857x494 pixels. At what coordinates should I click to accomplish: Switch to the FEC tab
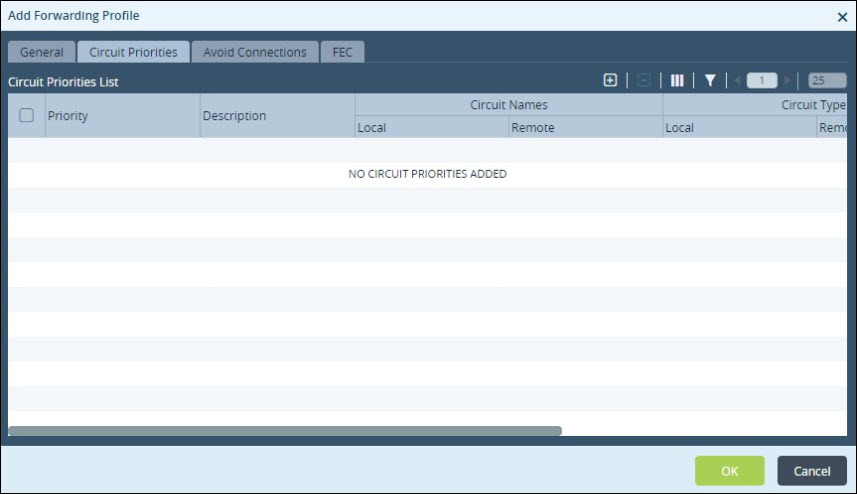[342, 52]
